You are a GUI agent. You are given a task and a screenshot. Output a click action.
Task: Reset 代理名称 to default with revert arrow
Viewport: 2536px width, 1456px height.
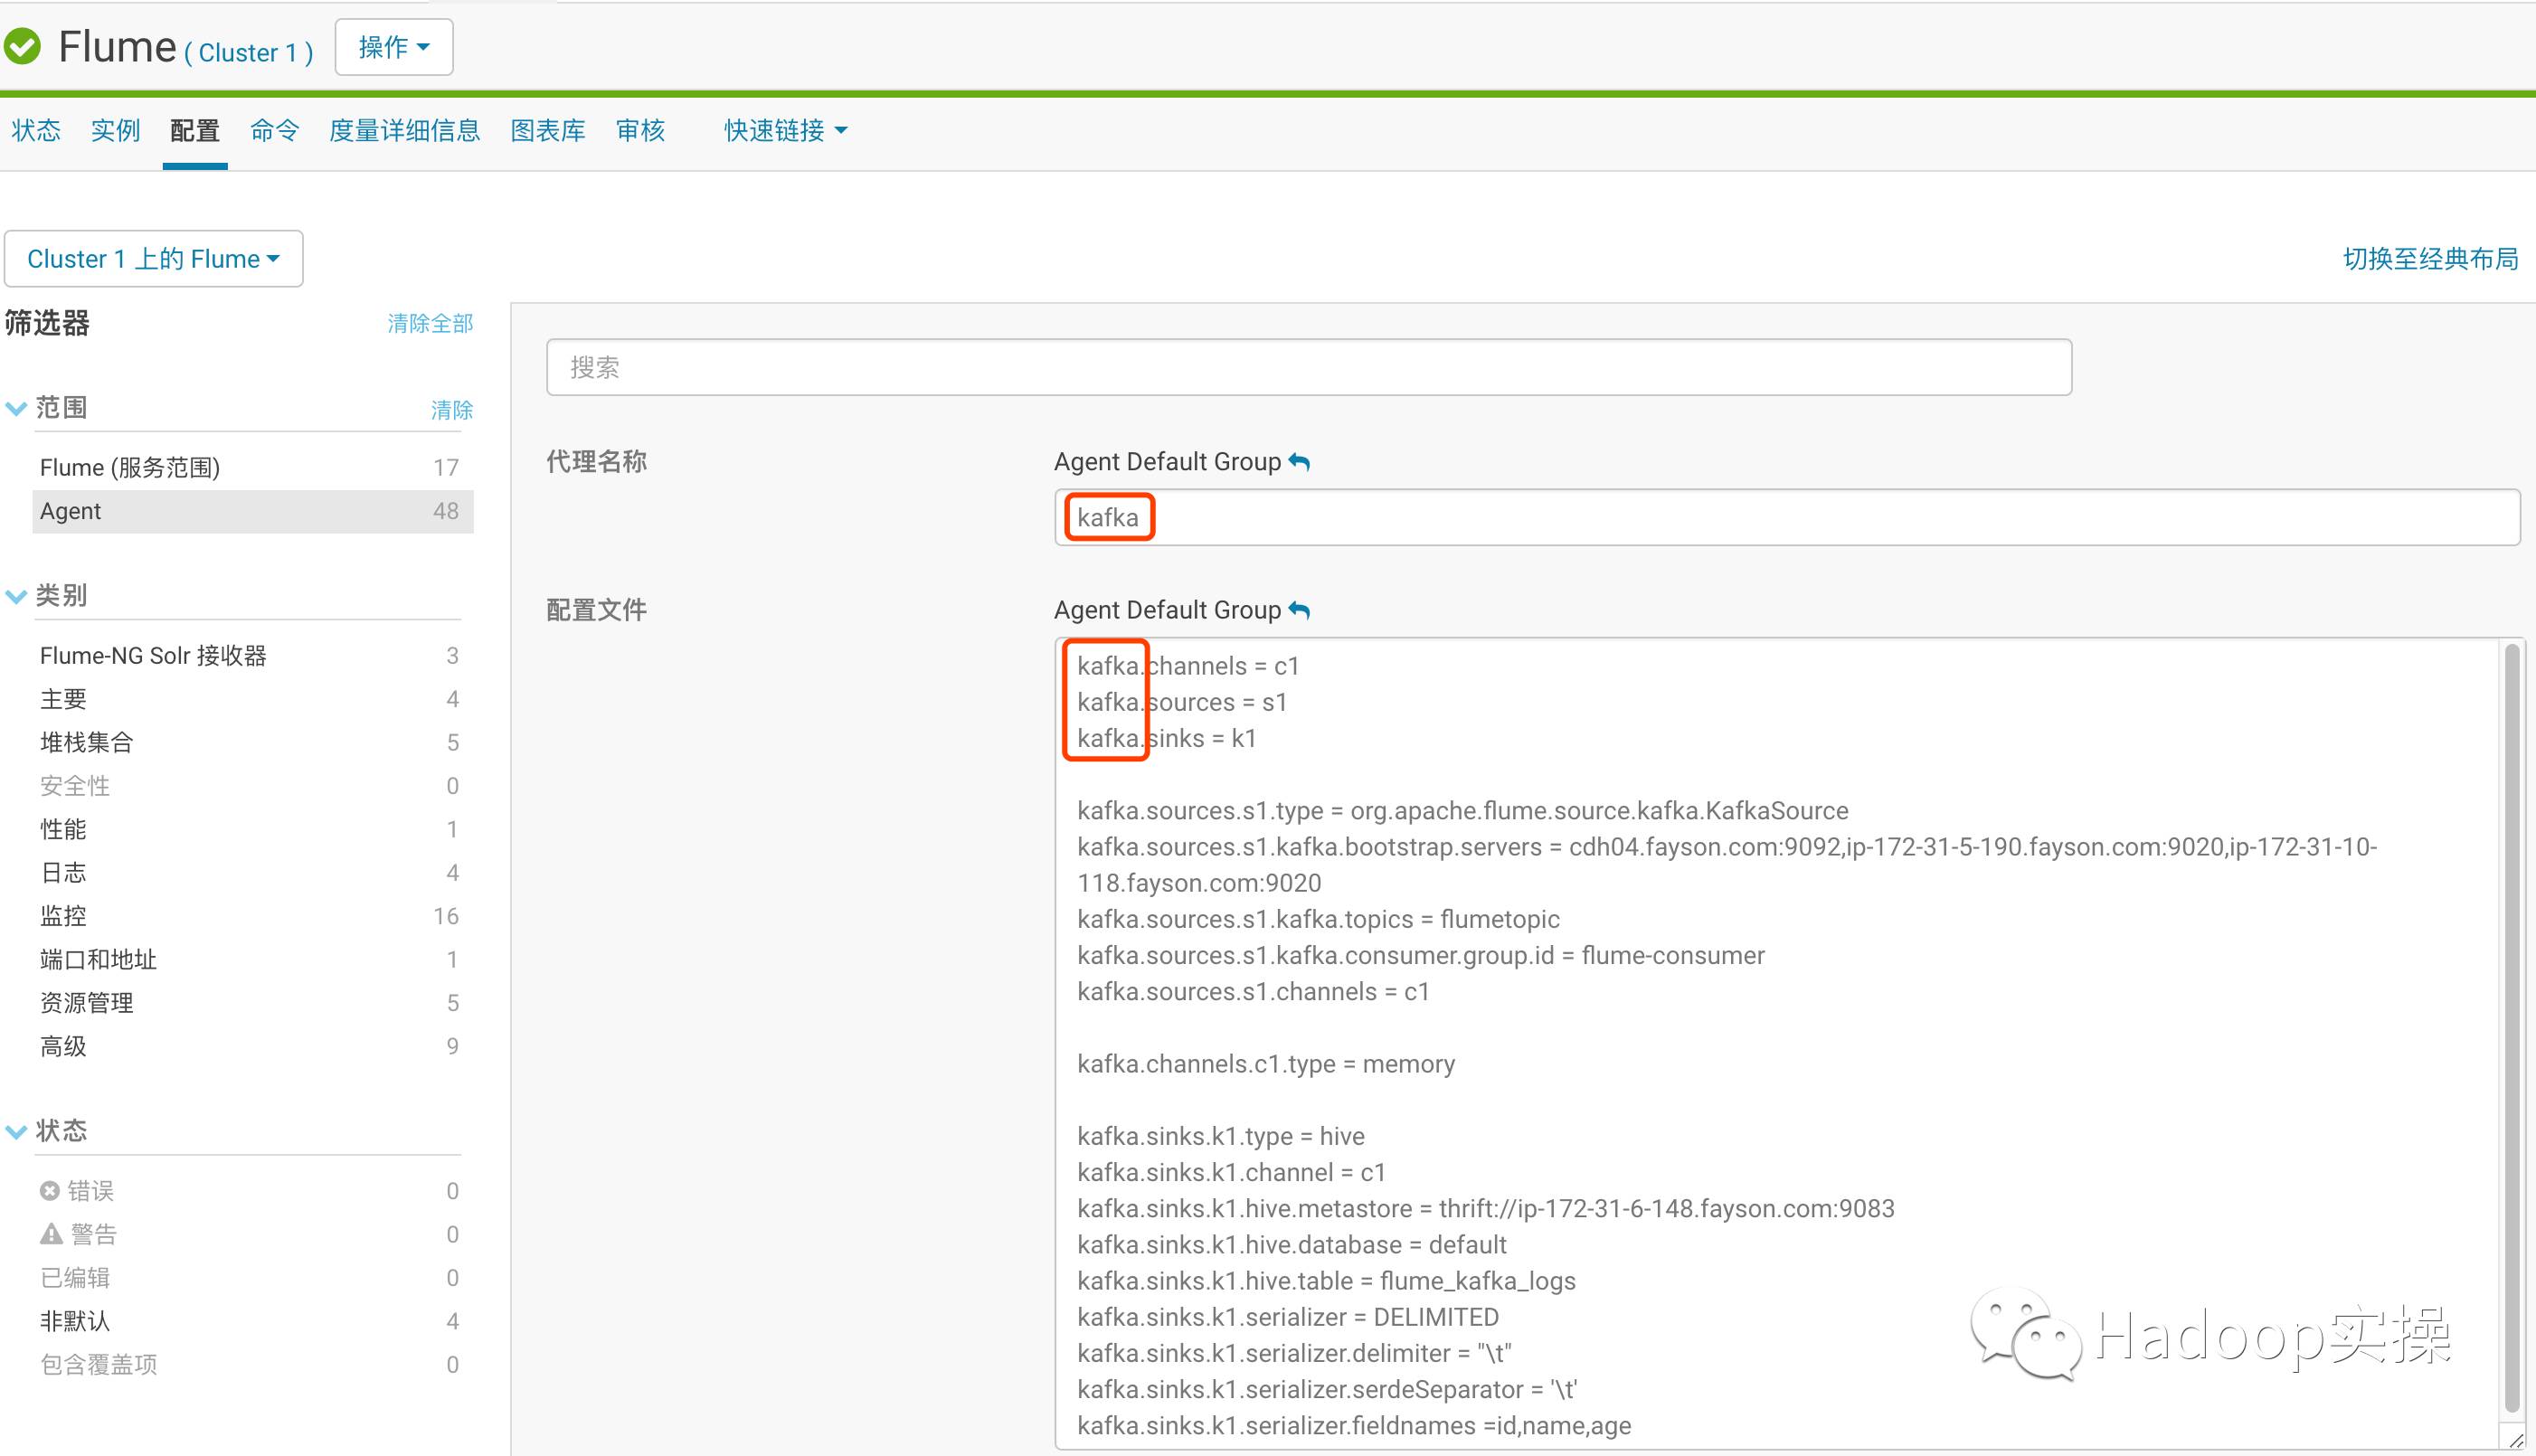1299,462
